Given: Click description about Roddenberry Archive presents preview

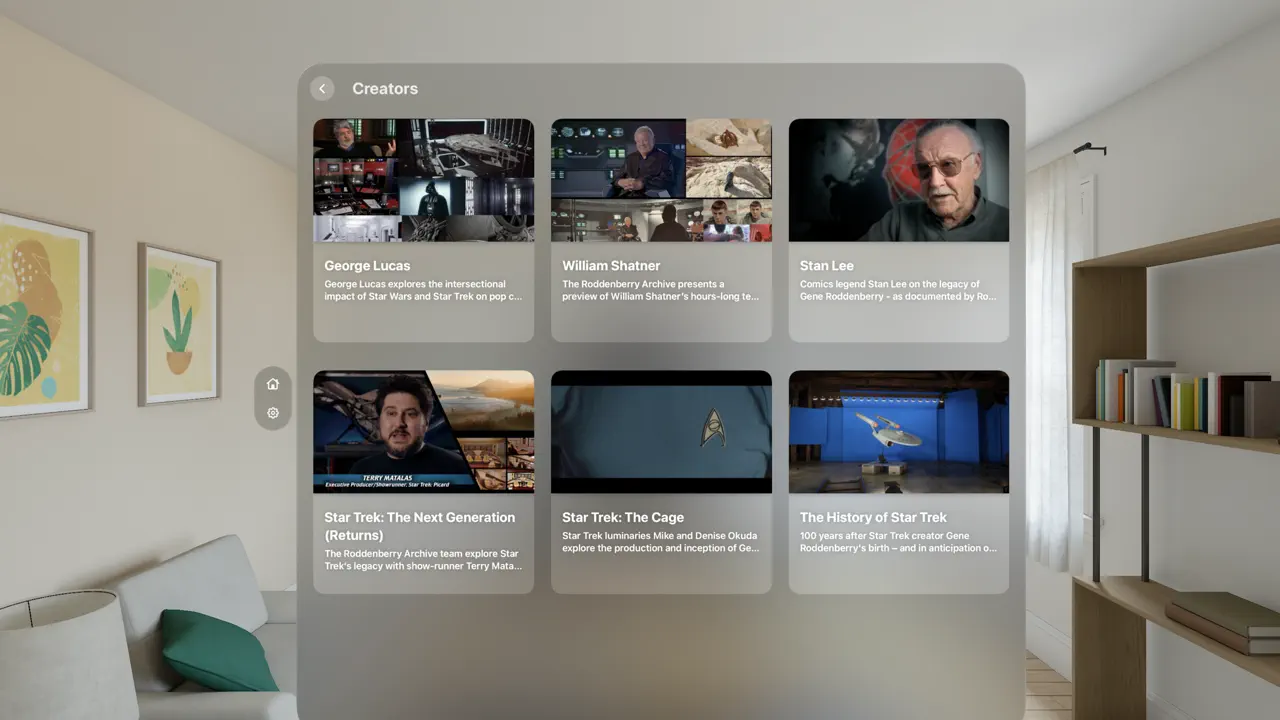Looking at the screenshot, I should point(661,290).
